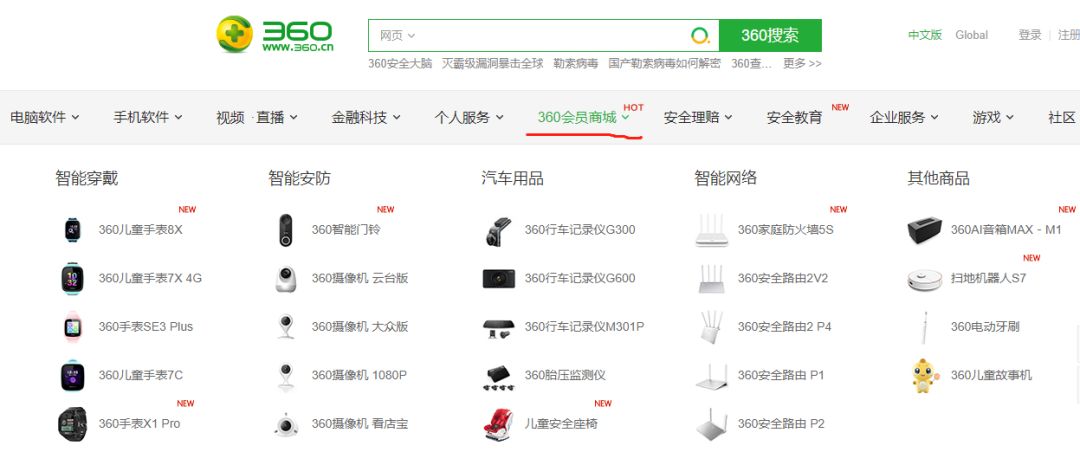Viewport: 1080px width, 465px height.
Task: Click the 360智能门铃 doorbell icon
Action: pos(286,230)
